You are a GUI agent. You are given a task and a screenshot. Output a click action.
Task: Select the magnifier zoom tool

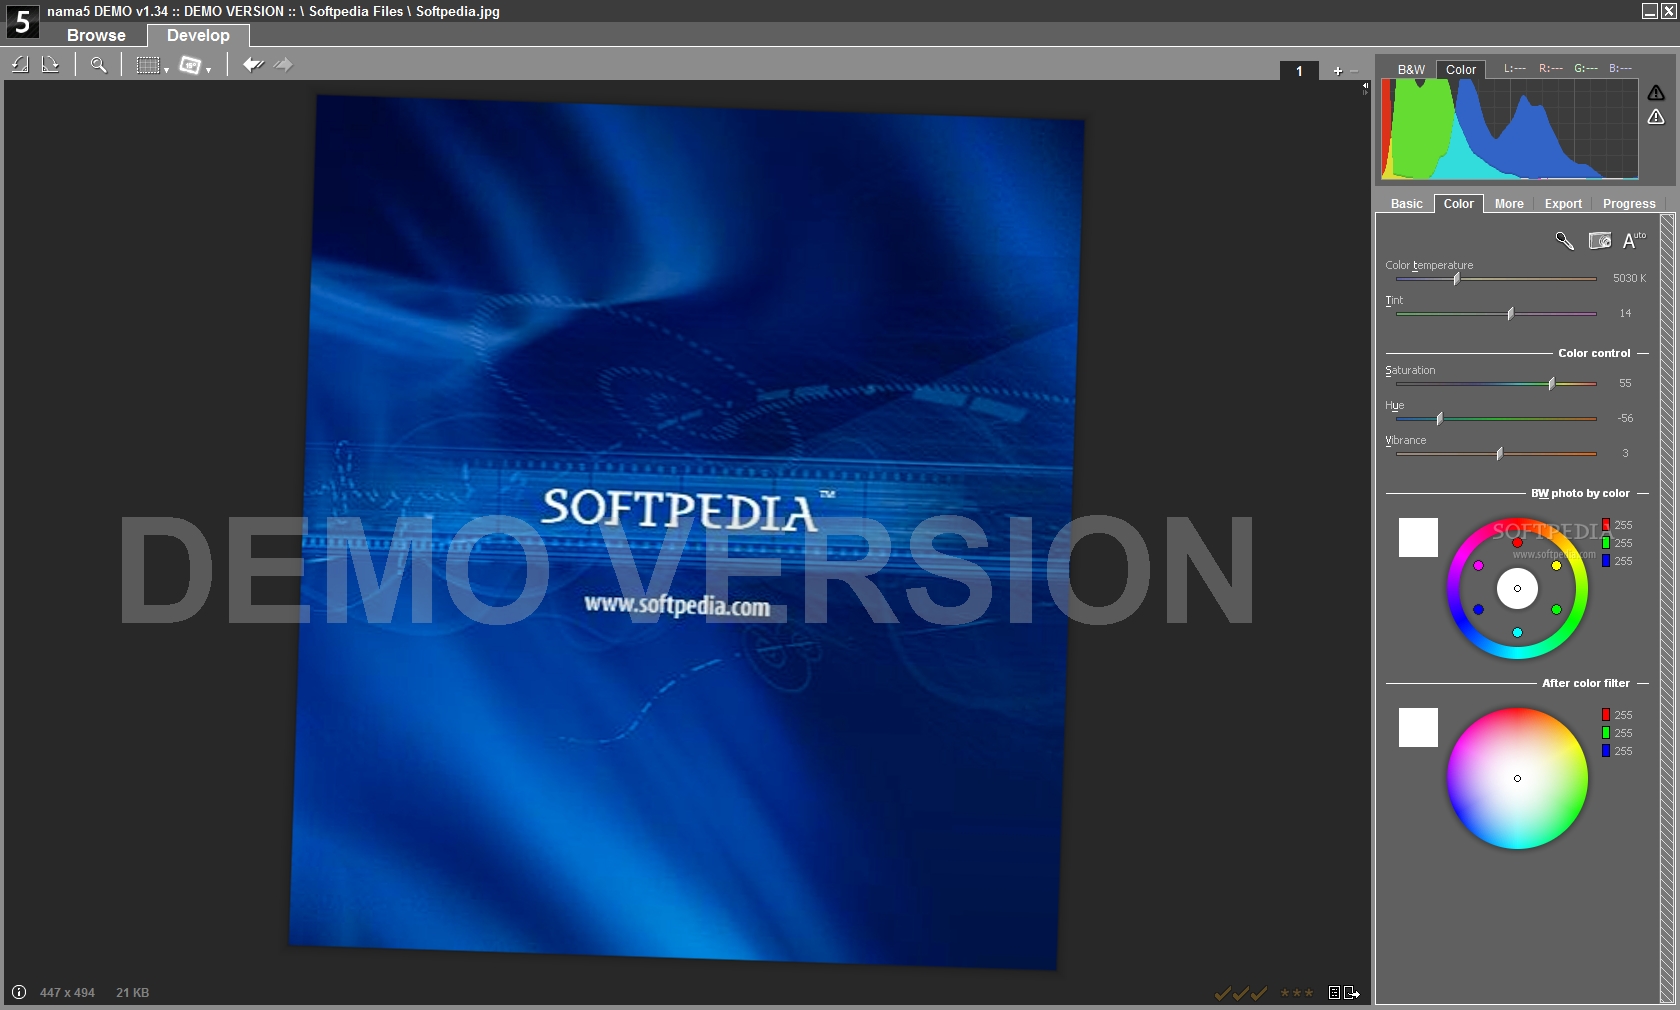coord(98,65)
